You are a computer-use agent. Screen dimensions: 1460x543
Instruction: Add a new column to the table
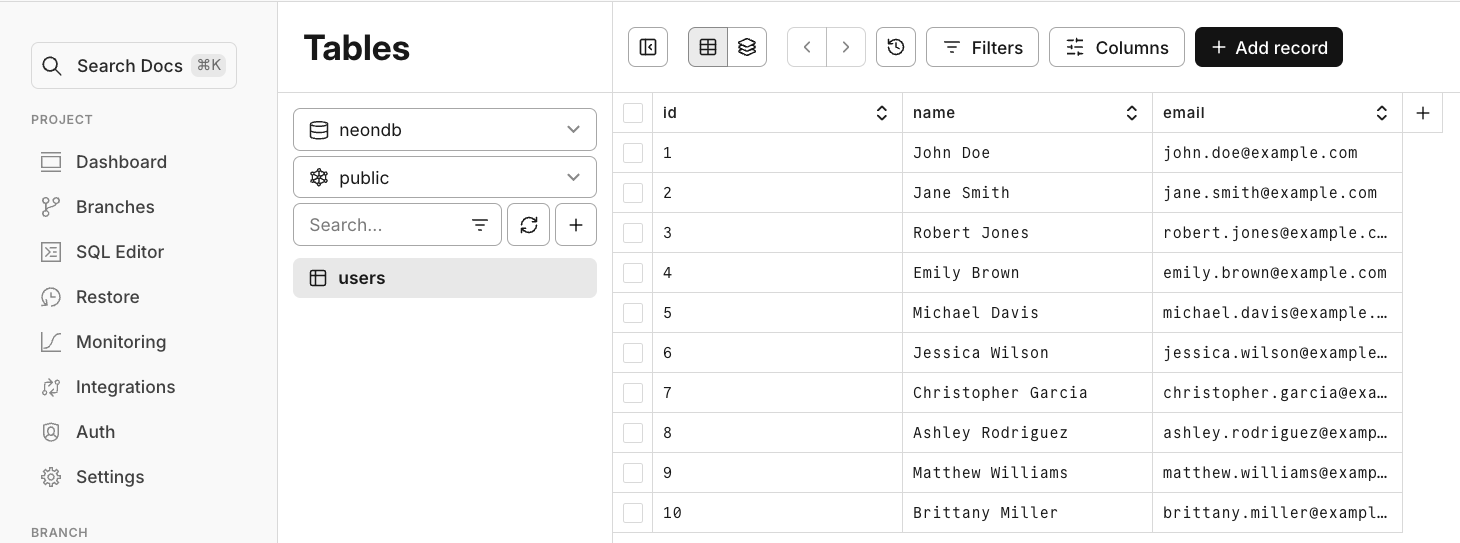pyautogui.click(x=1423, y=113)
